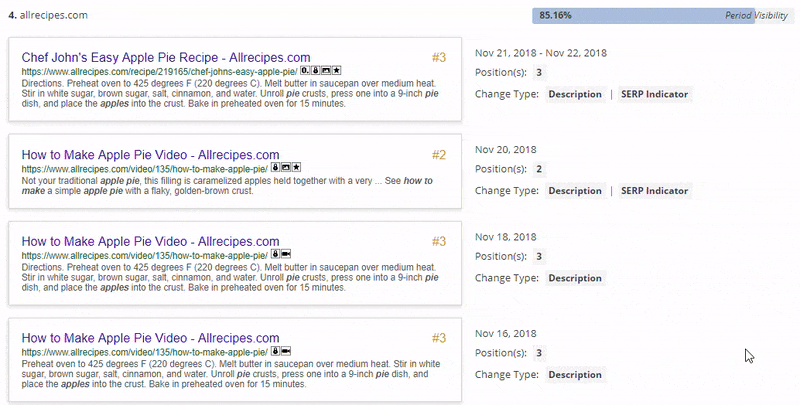Open Chef John's Easy Apple Pie Recipe link
Screen dimensions: 800x405
166,58
